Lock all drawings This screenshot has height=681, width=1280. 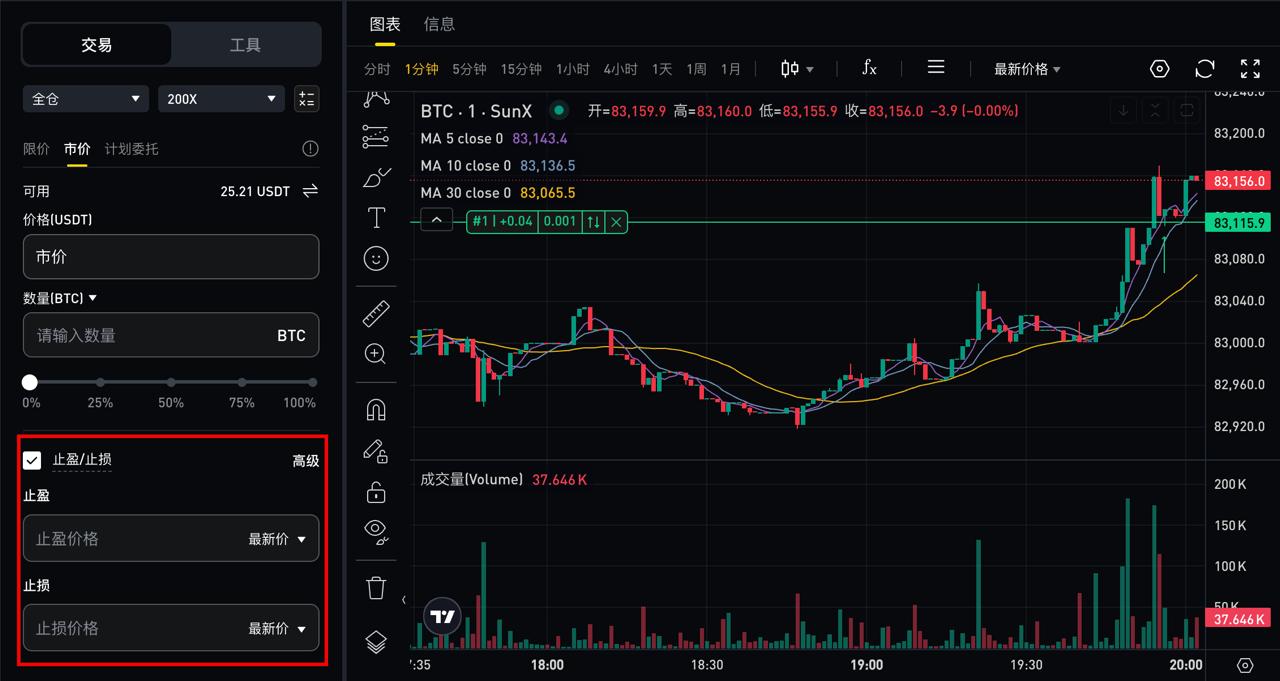[376, 492]
